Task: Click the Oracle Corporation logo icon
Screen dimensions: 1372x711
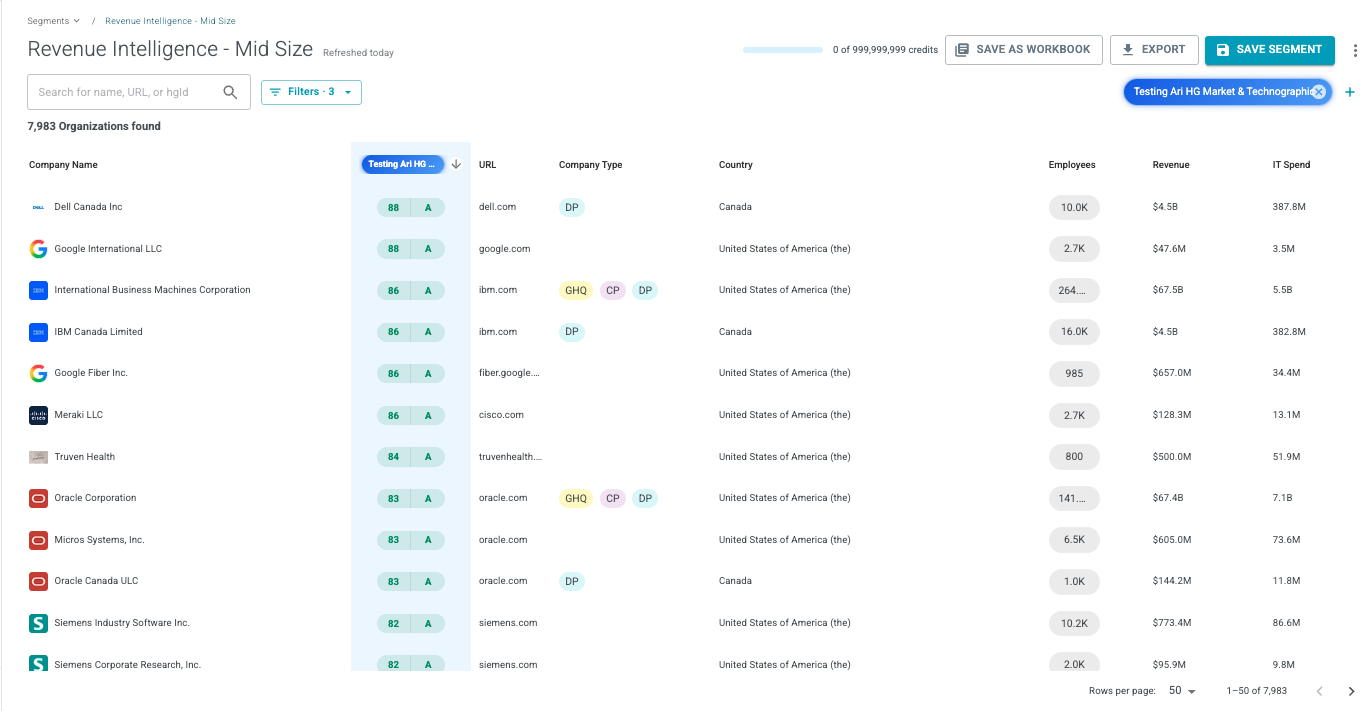Action: click(x=38, y=498)
